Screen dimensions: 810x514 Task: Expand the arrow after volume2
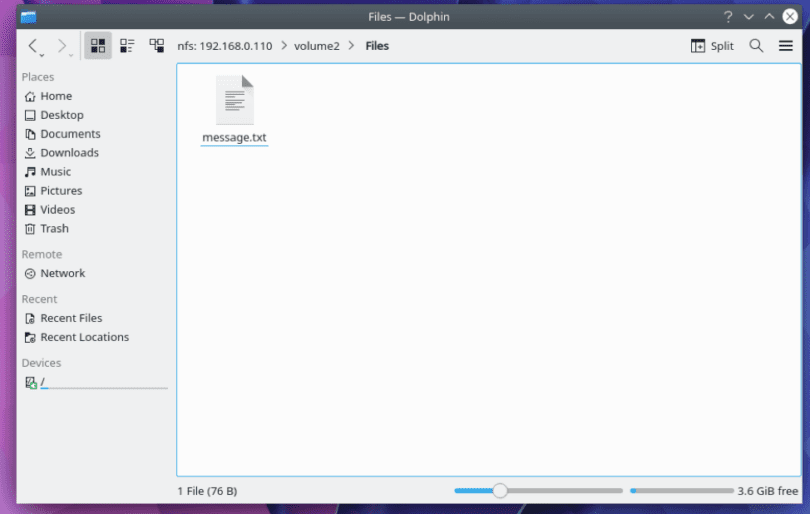click(x=351, y=45)
